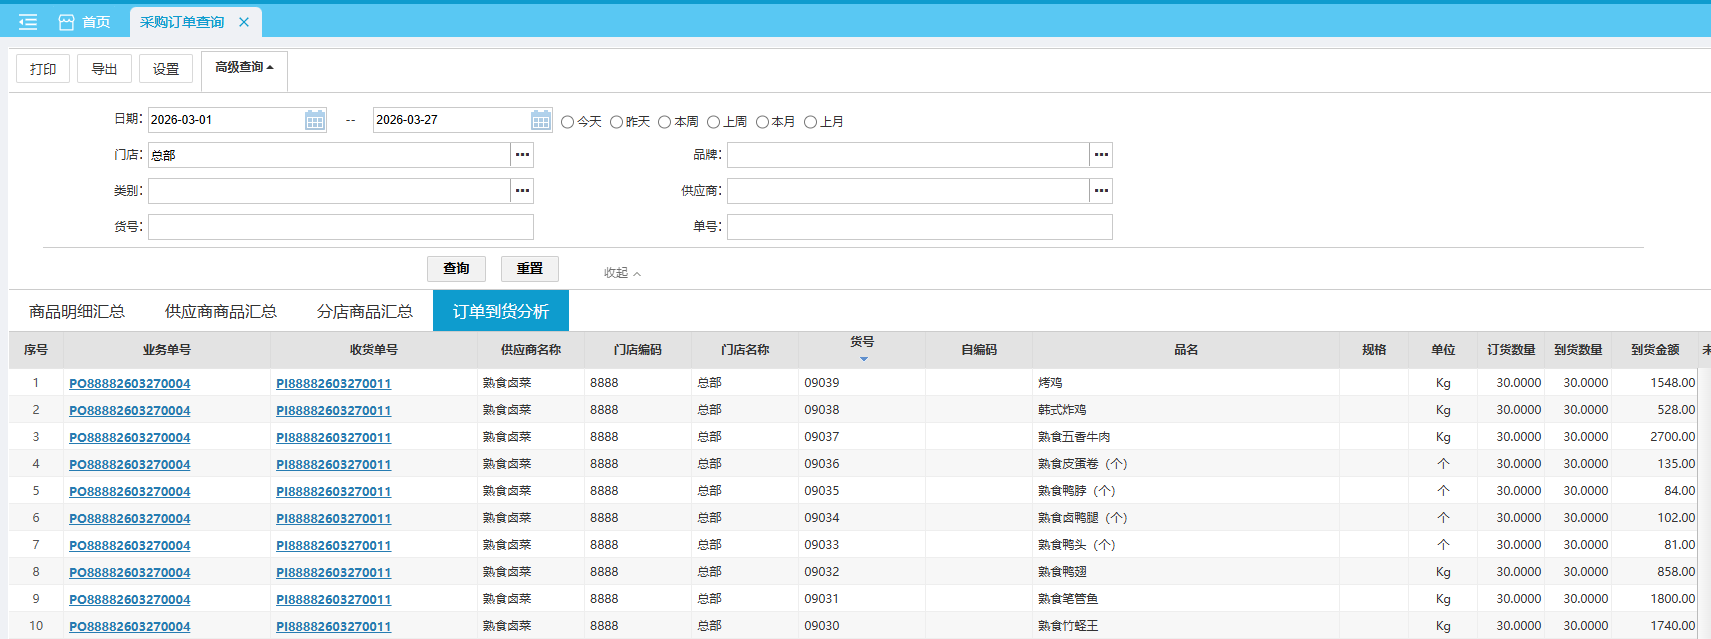Open the end date calendar picker

point(541,121)
